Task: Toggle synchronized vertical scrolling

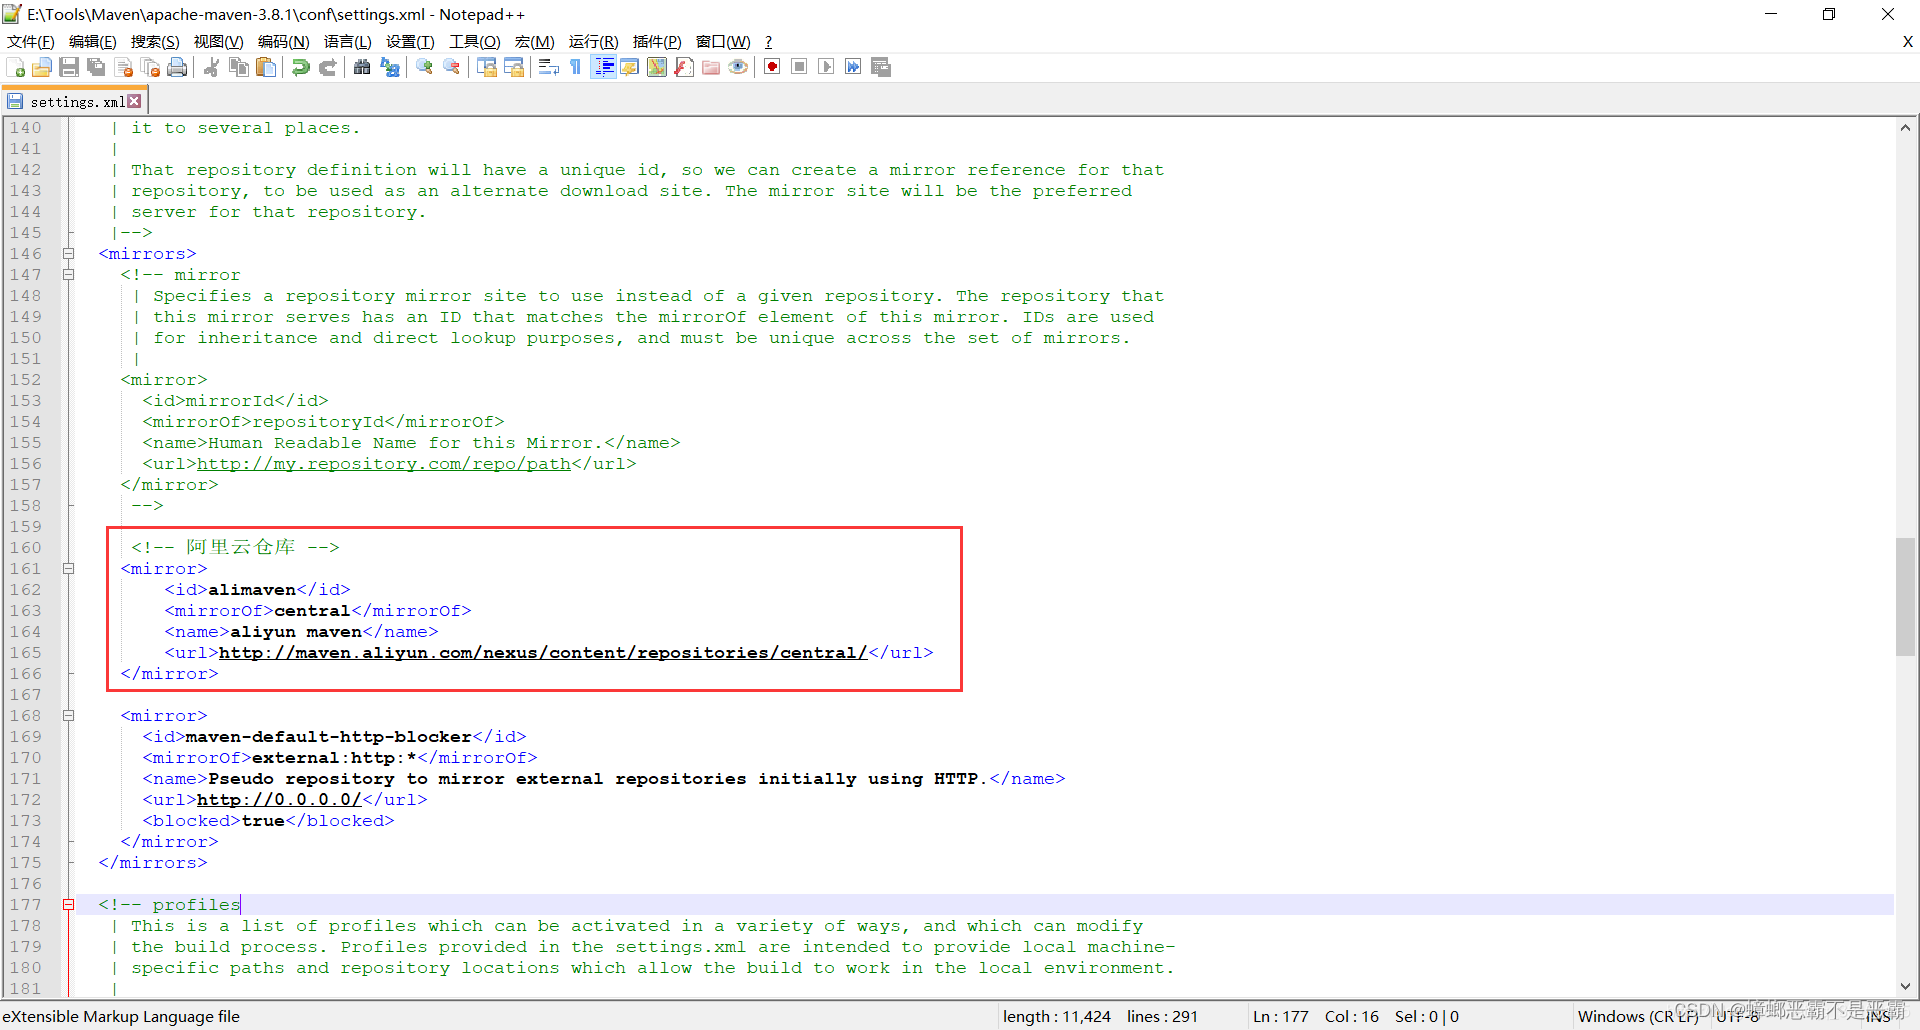Action: pos(487,67)
